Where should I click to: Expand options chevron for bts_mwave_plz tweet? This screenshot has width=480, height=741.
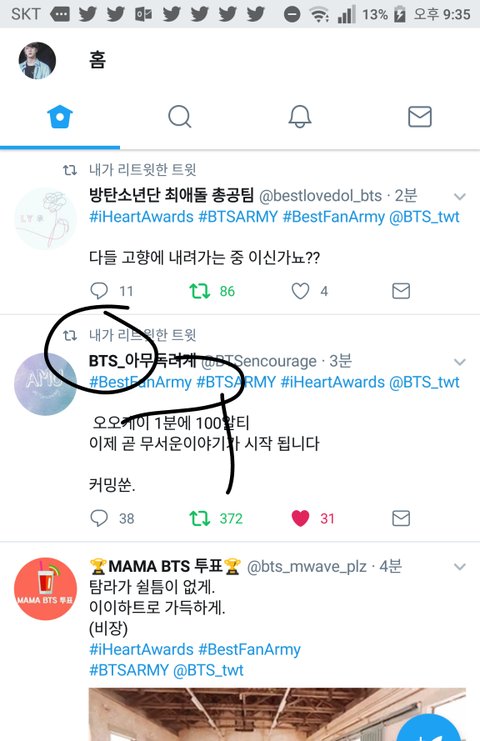pyautogui.click(x=460, y=567)
